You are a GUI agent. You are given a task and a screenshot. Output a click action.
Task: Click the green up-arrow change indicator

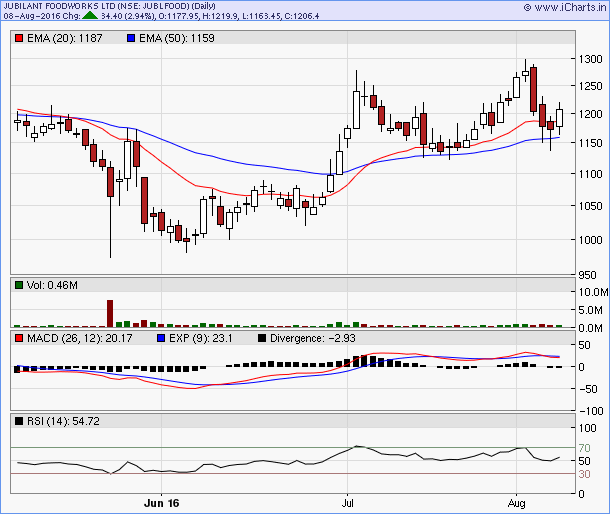[90, 16]
